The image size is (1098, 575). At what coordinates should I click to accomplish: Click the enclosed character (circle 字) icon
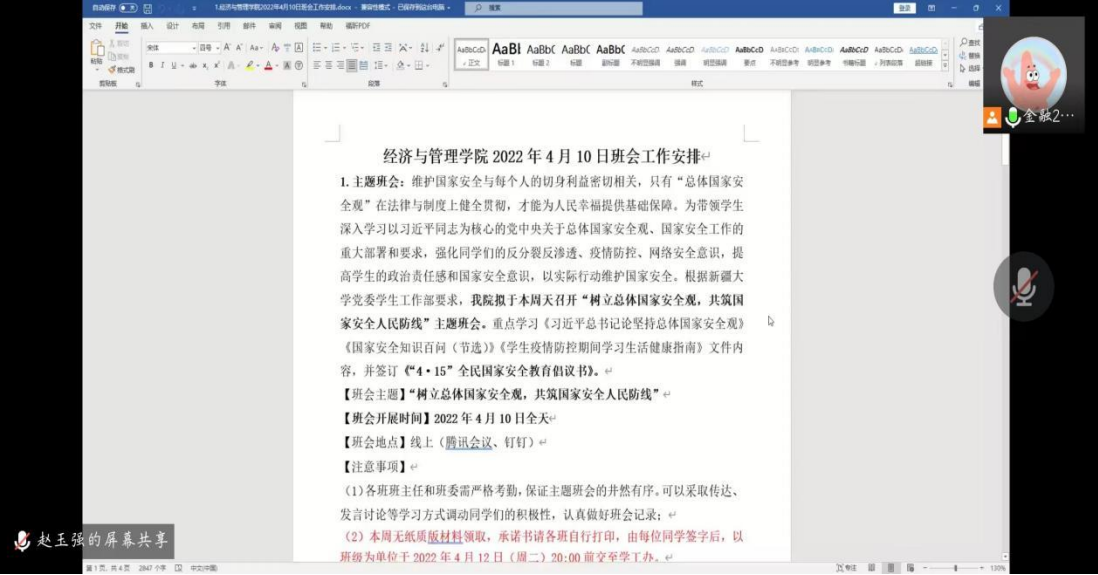pos(299,65)
